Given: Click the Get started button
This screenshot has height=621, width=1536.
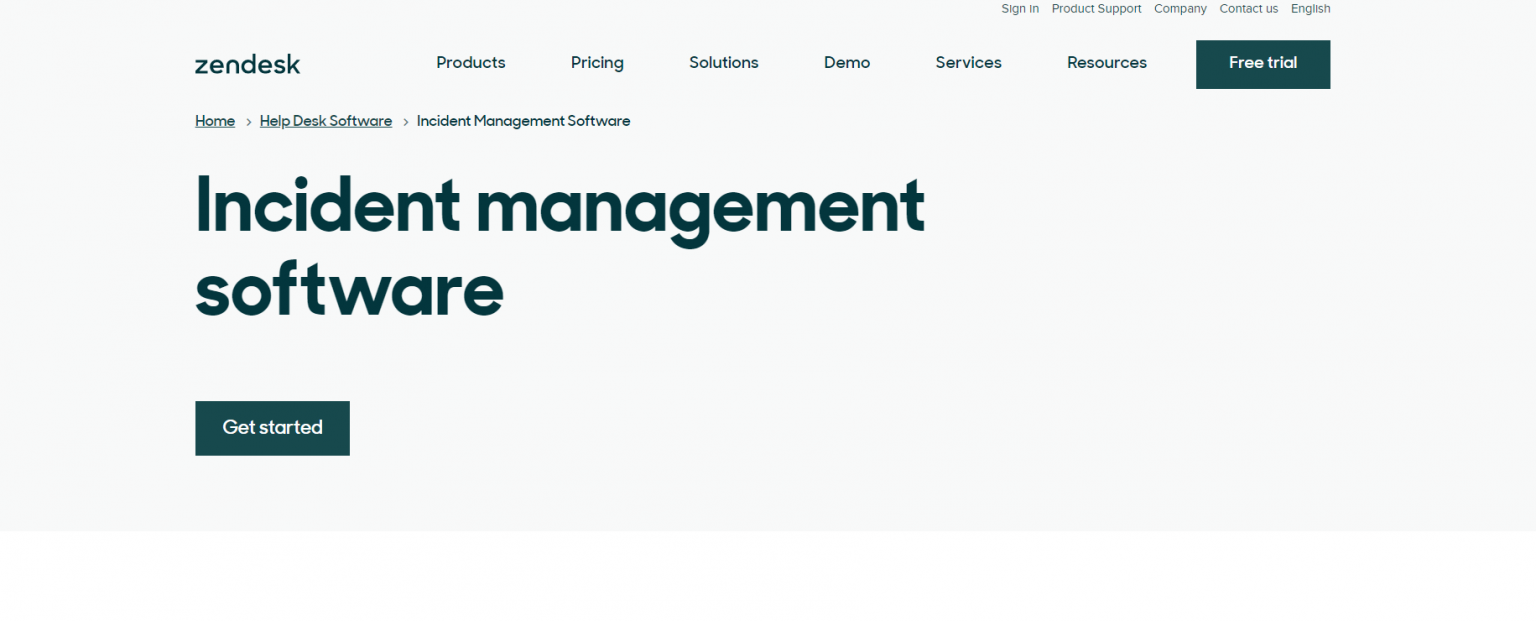Looking at the screenshot, I should click(272, 428).
